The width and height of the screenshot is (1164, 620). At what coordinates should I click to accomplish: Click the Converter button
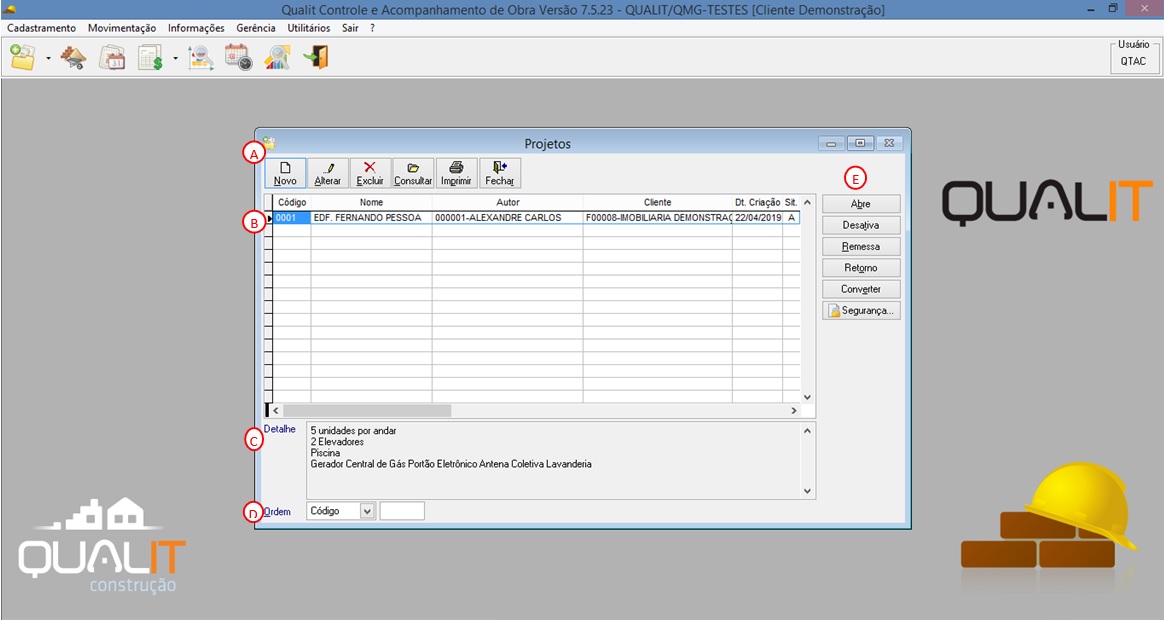coord(861,289)
